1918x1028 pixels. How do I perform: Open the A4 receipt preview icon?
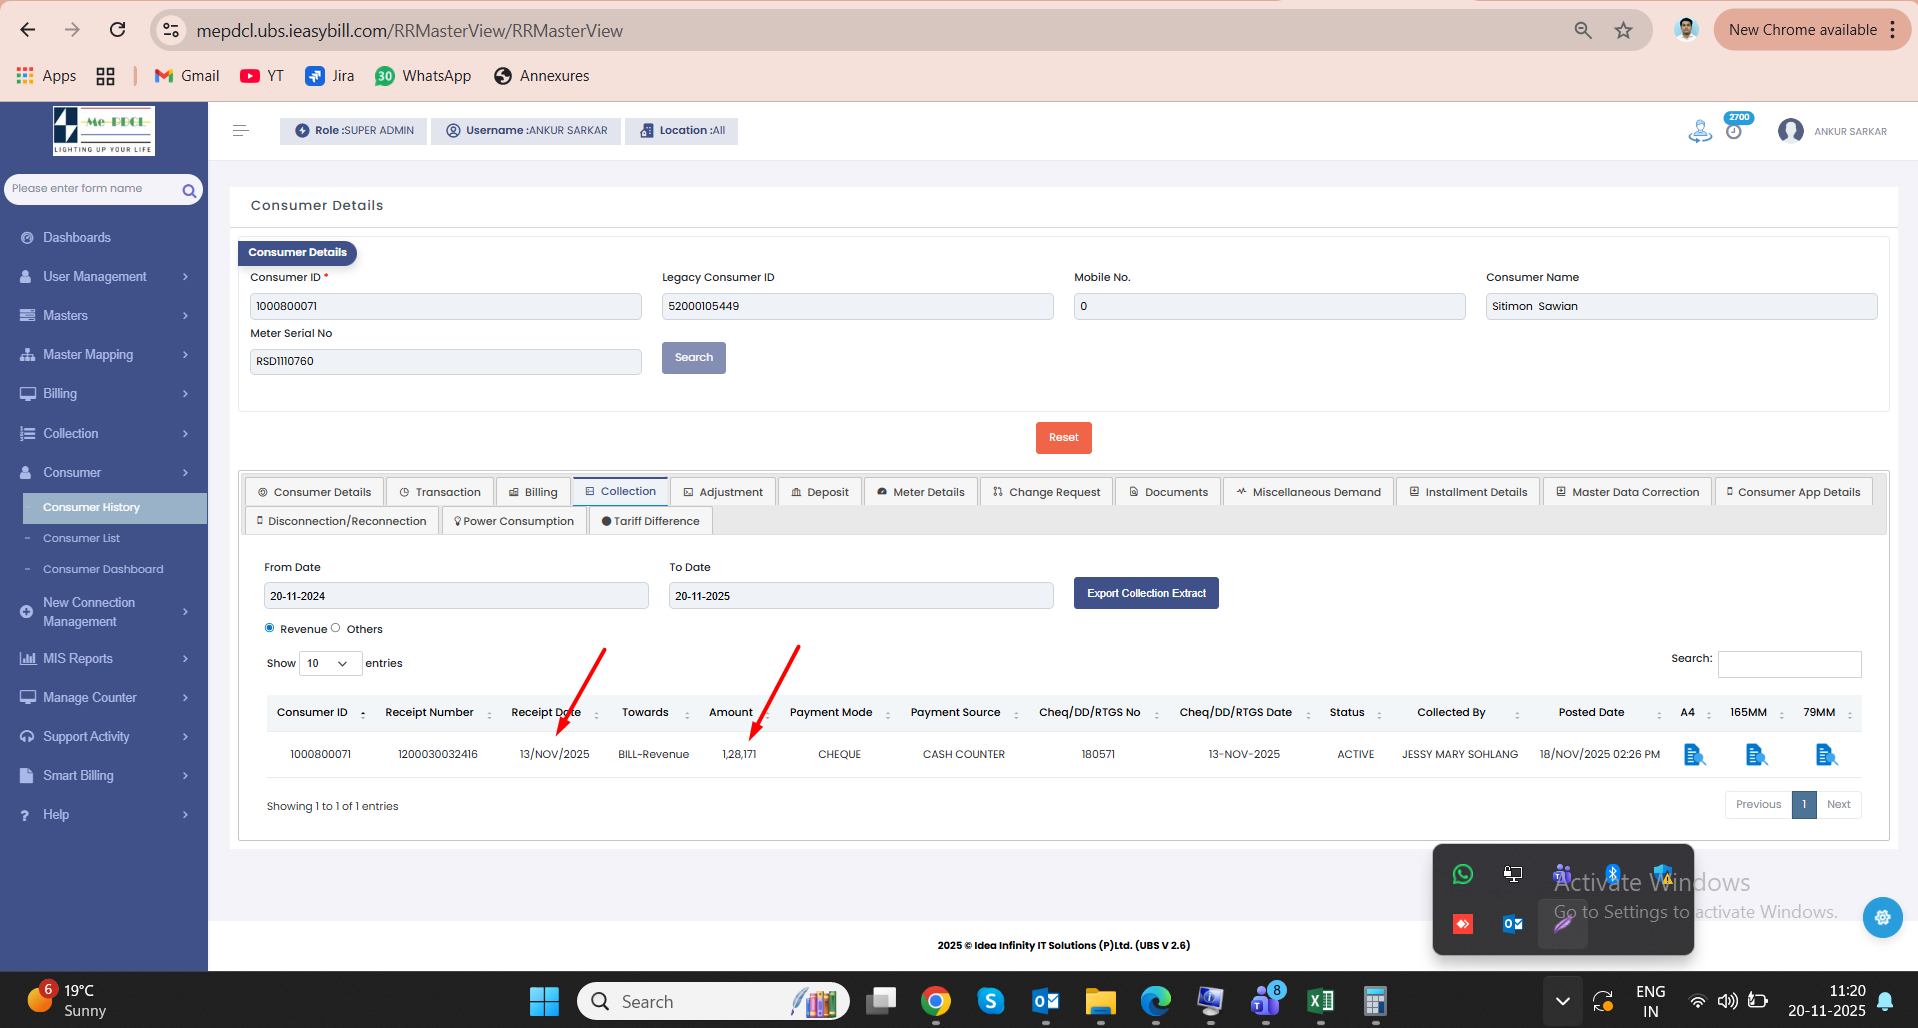[1694, 755]
